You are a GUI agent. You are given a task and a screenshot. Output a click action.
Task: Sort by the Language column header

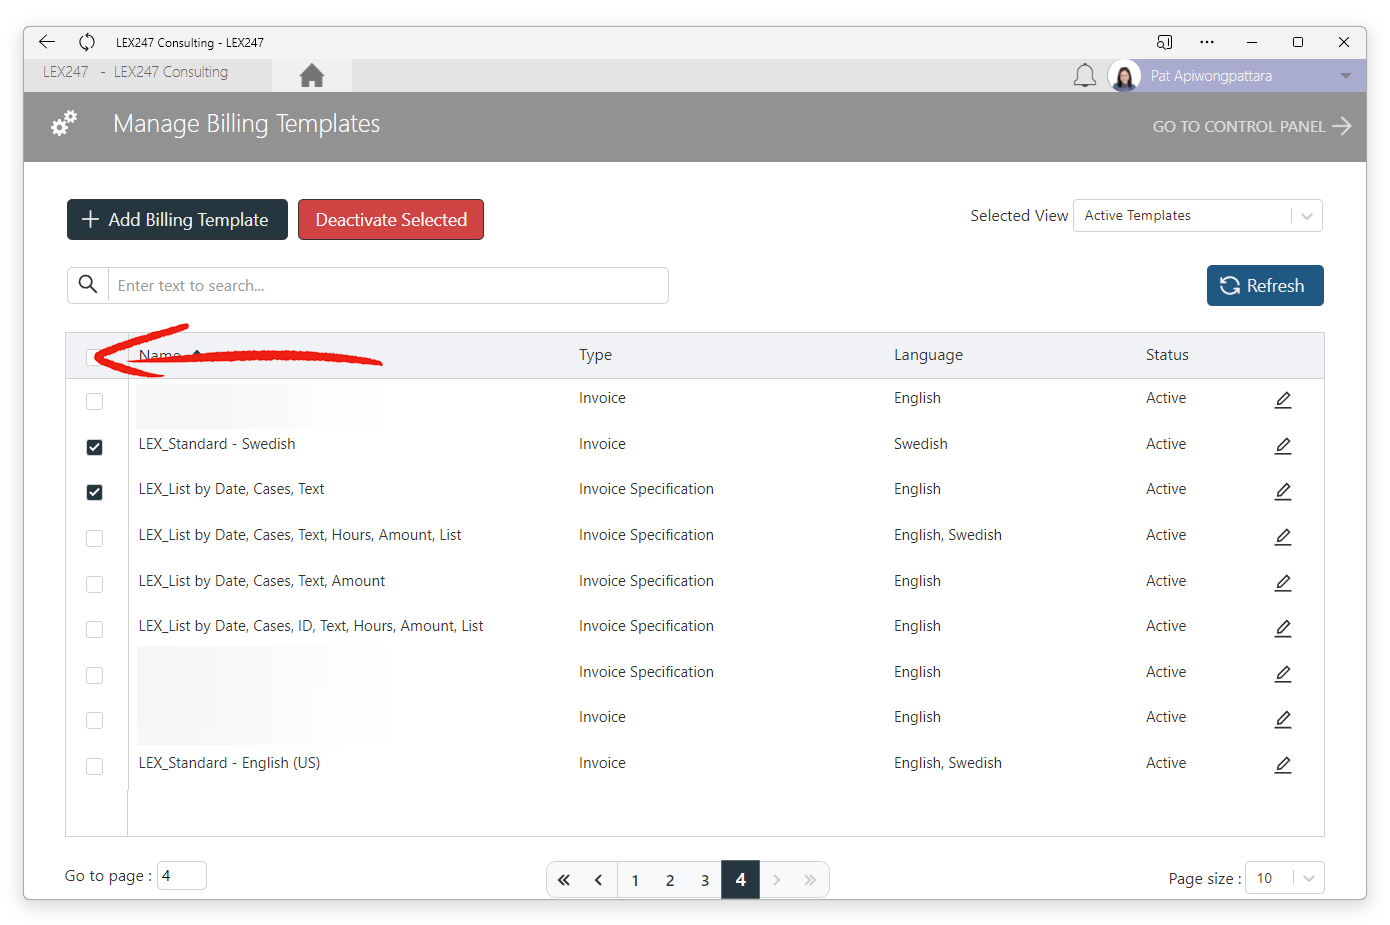tap(928, 355)
